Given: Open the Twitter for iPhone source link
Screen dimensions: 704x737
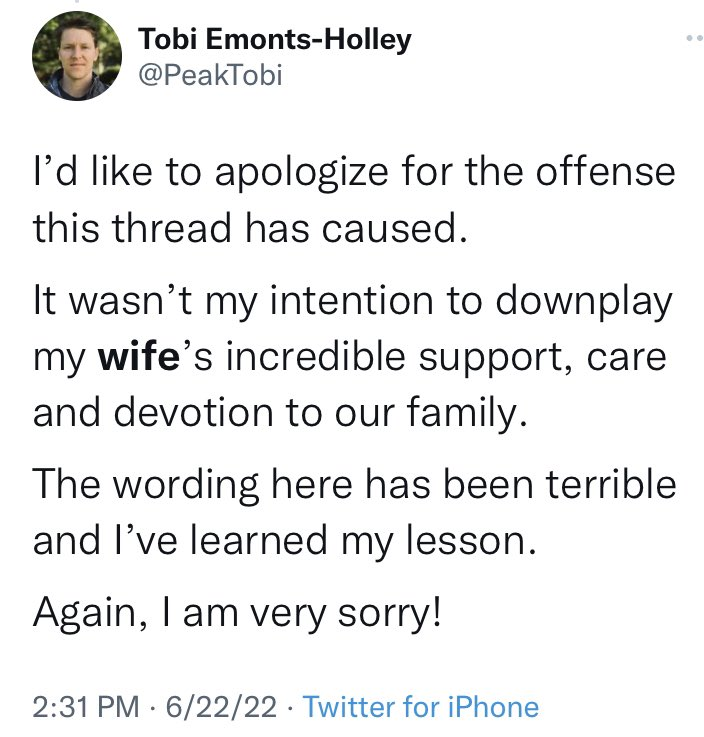Looking at the screenshot, I should [421, 706].
